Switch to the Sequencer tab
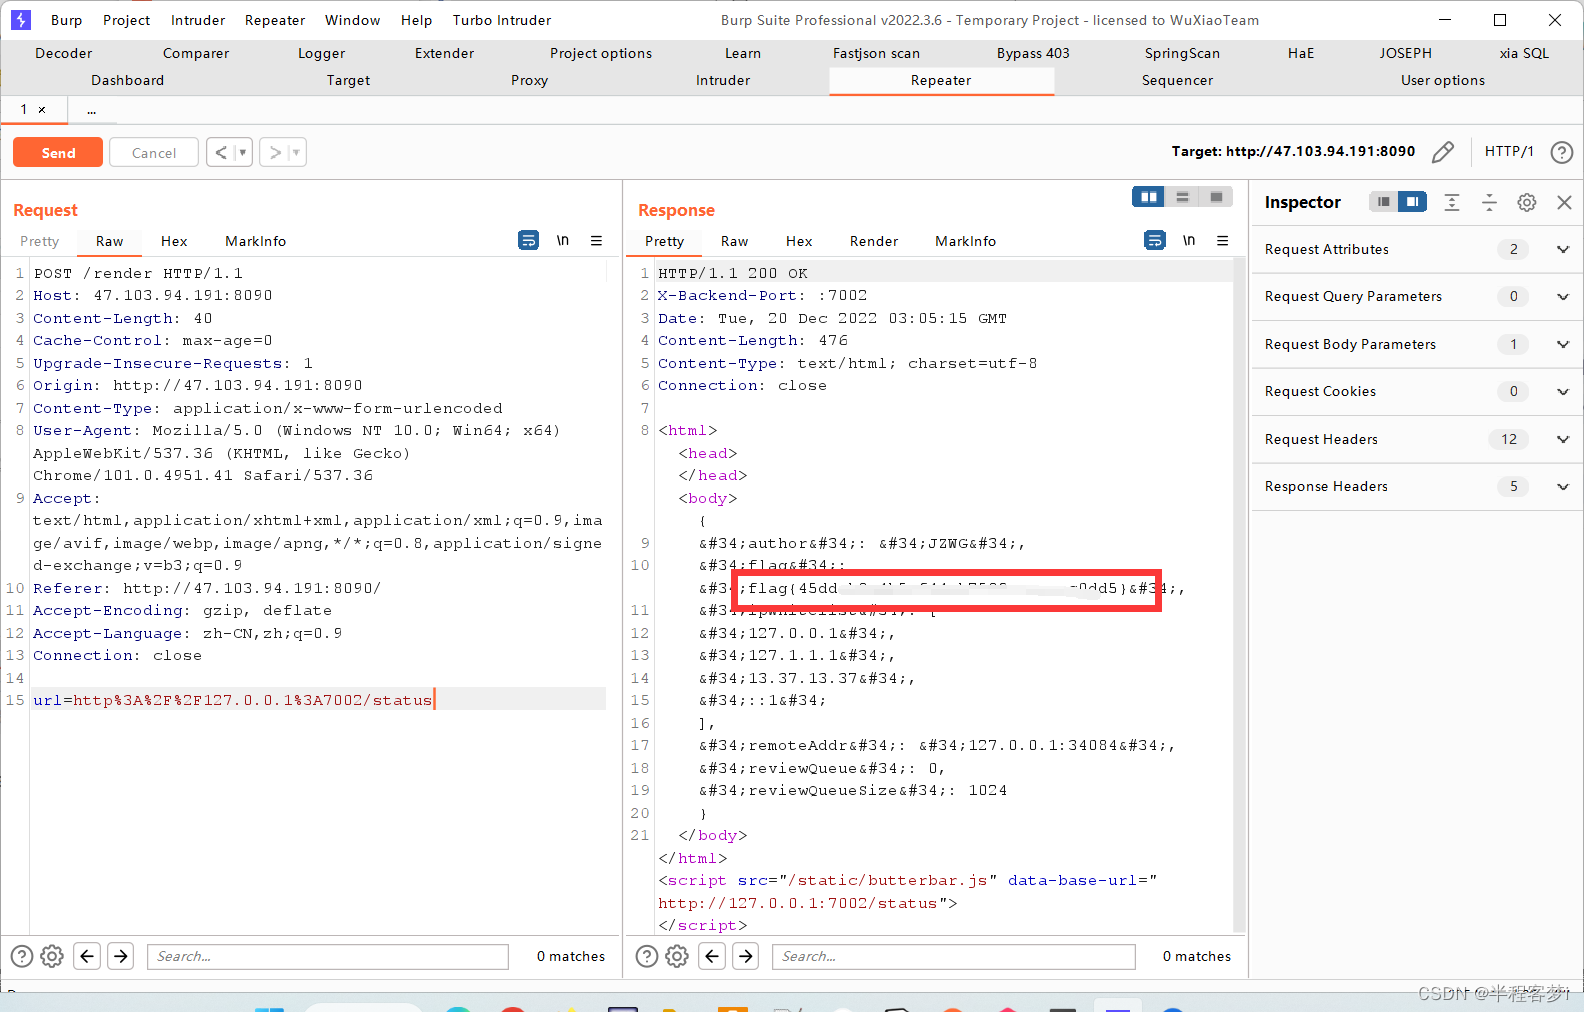The width and height of the screenshot is (1584, 1012). [1177, 80]
